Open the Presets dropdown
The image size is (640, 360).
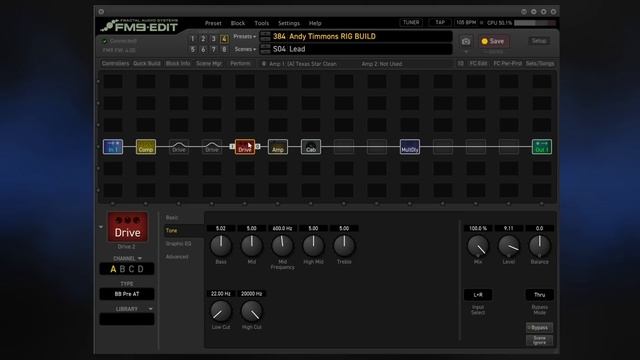coord(244,37)
